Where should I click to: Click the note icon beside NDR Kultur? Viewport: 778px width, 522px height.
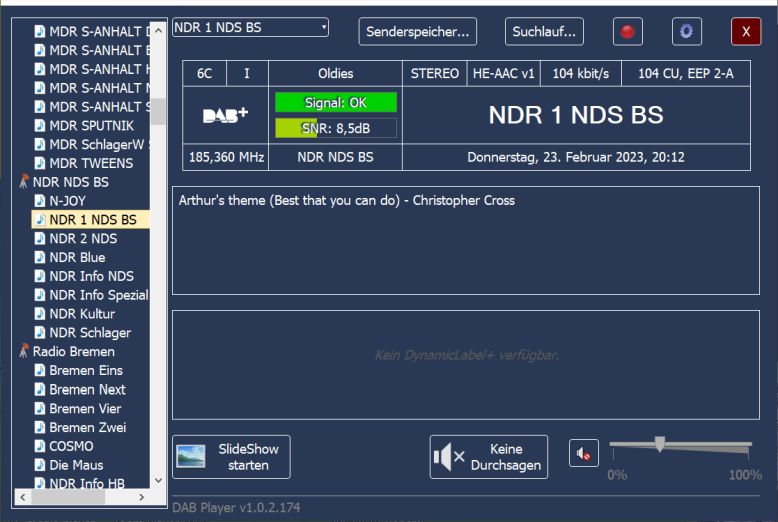pos(40,314)
